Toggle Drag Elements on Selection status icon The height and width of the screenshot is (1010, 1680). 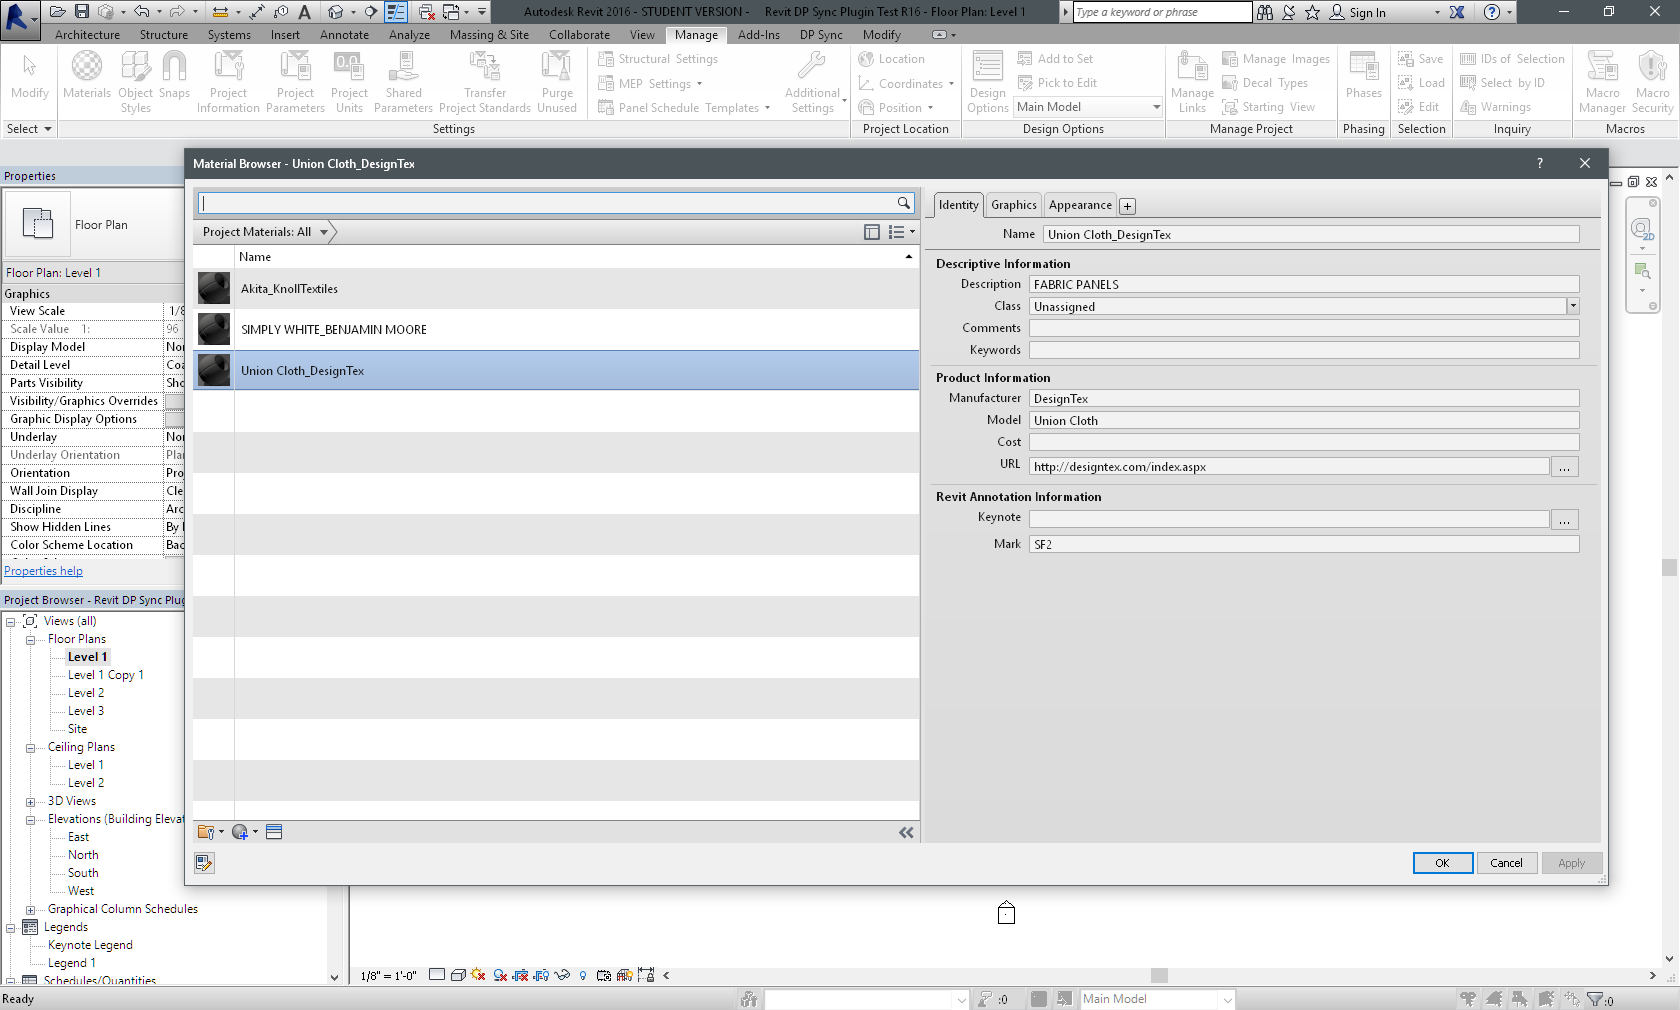(1572, 998)
